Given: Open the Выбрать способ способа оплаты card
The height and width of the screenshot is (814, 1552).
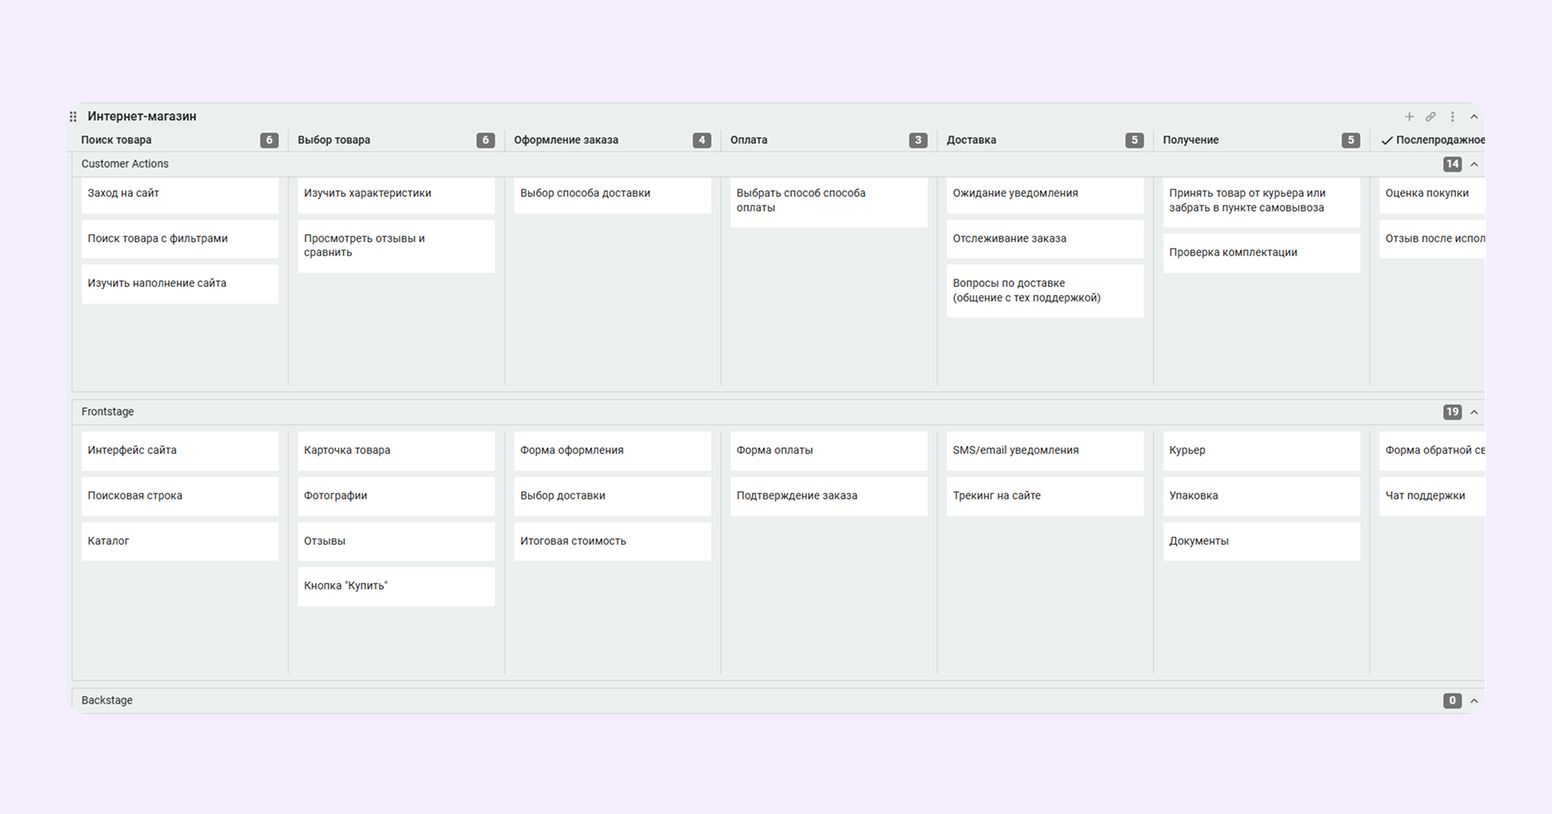Looking at the screenshot, I should [829, 201].
